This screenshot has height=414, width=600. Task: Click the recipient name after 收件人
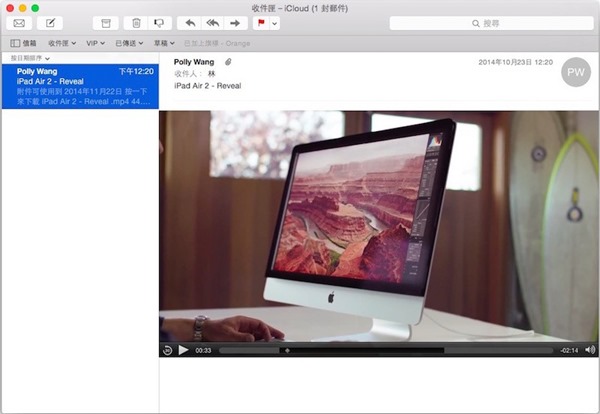click(211, 74)
